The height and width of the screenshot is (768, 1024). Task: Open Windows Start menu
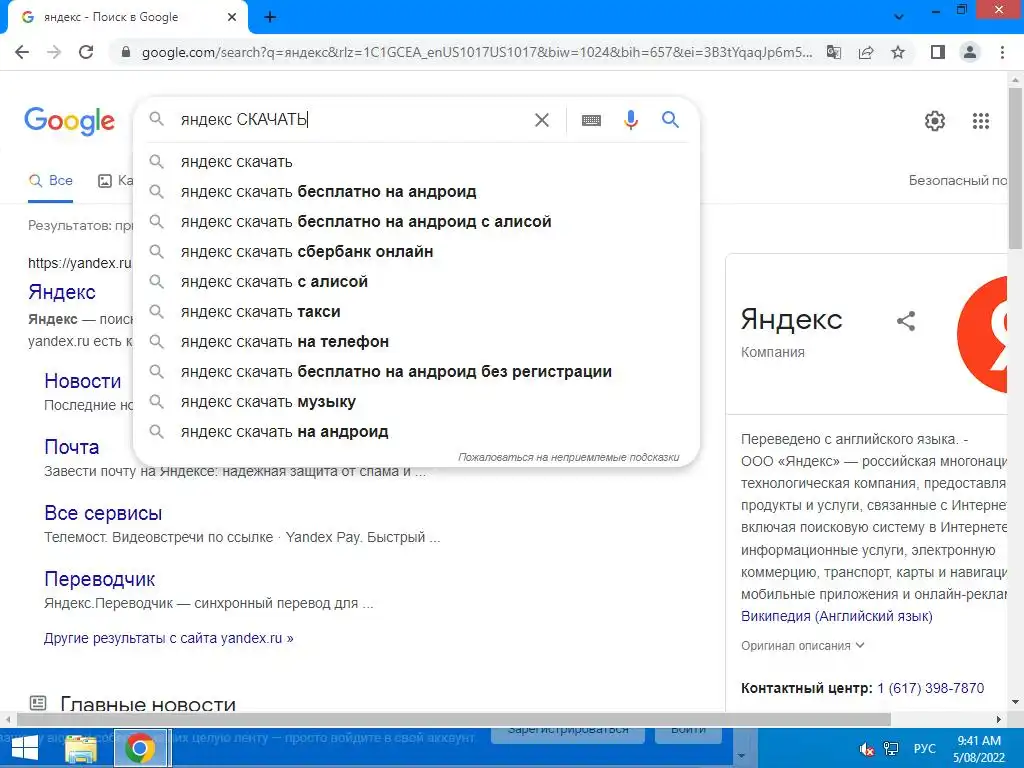[x=24, y=748]
